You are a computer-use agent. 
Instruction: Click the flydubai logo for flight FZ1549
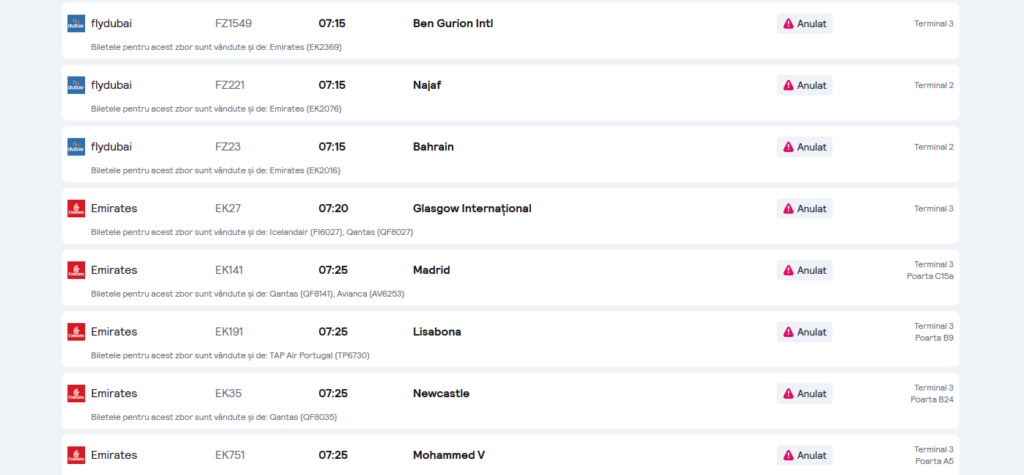76,24
